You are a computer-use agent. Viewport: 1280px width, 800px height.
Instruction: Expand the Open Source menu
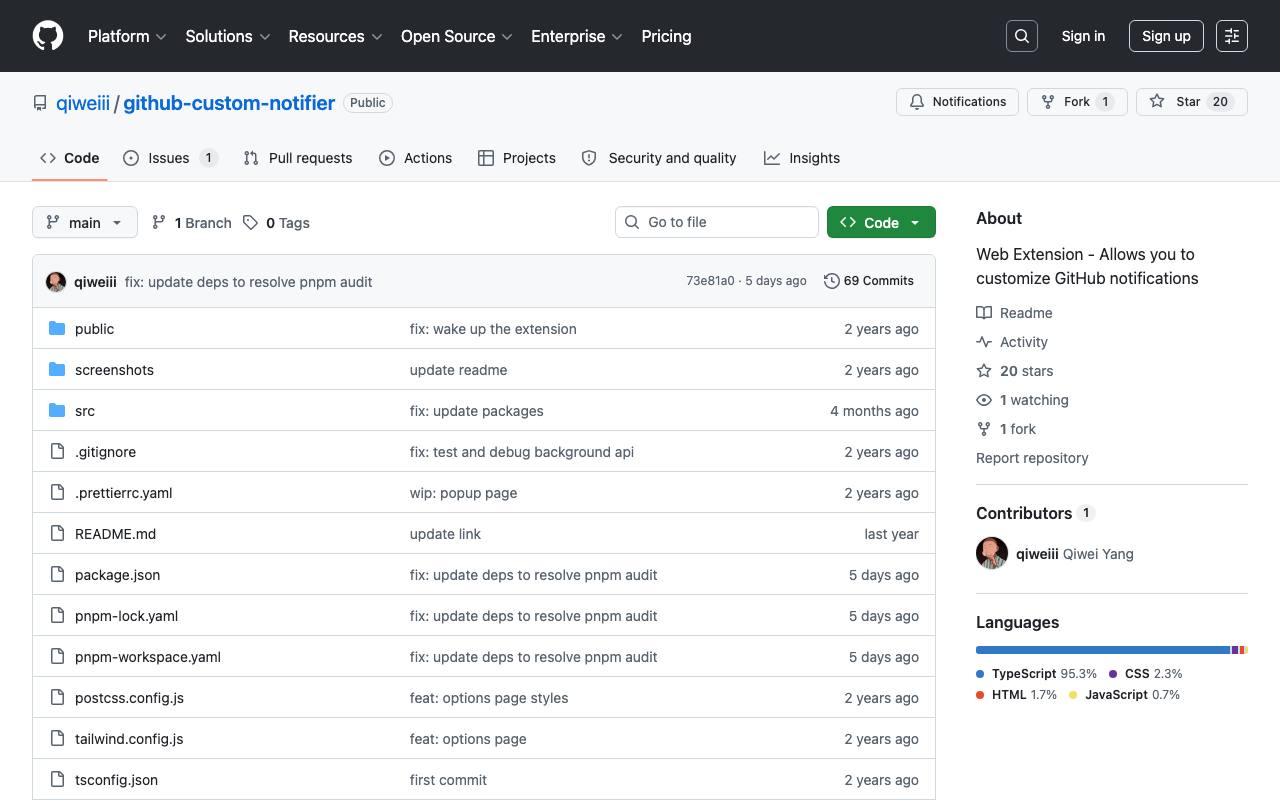point(457,36)
